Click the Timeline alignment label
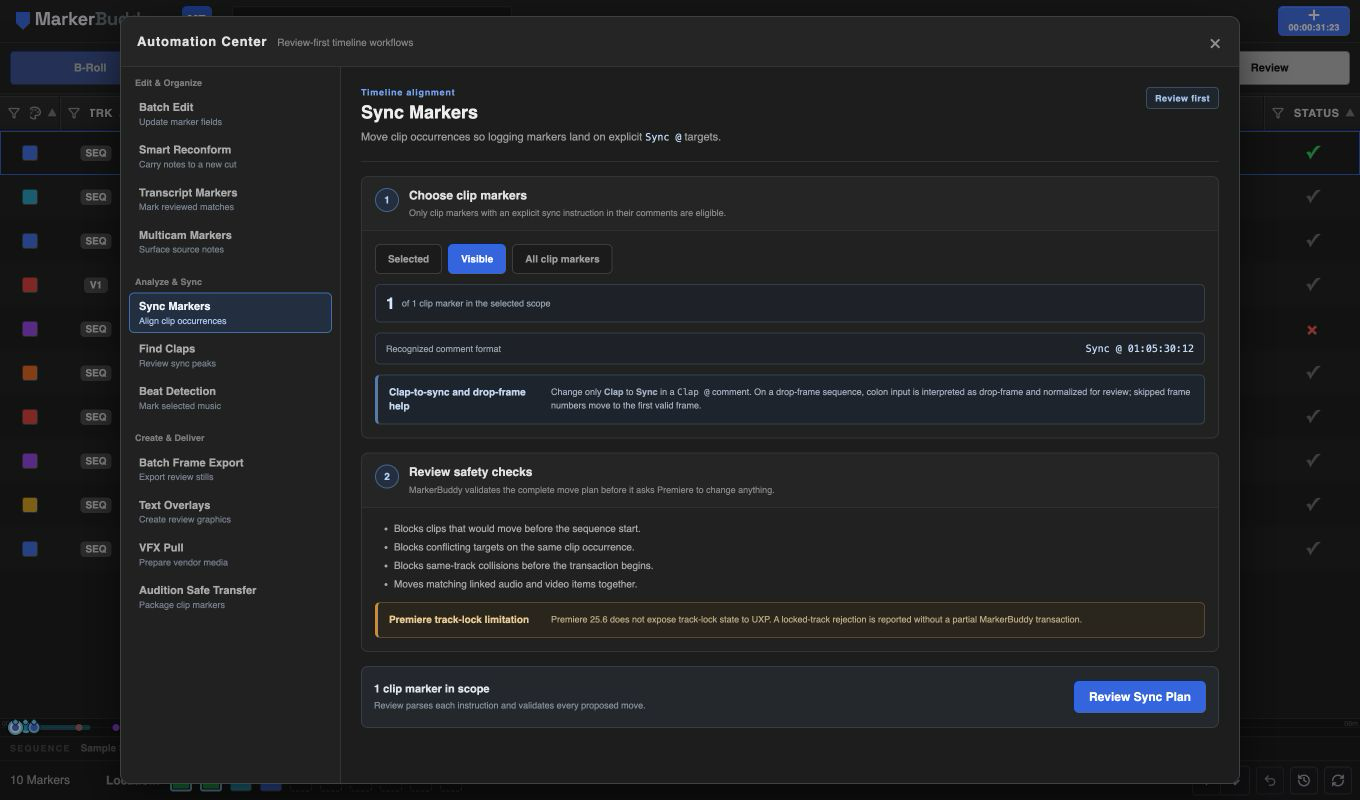1360x800 pixels. 408,92
